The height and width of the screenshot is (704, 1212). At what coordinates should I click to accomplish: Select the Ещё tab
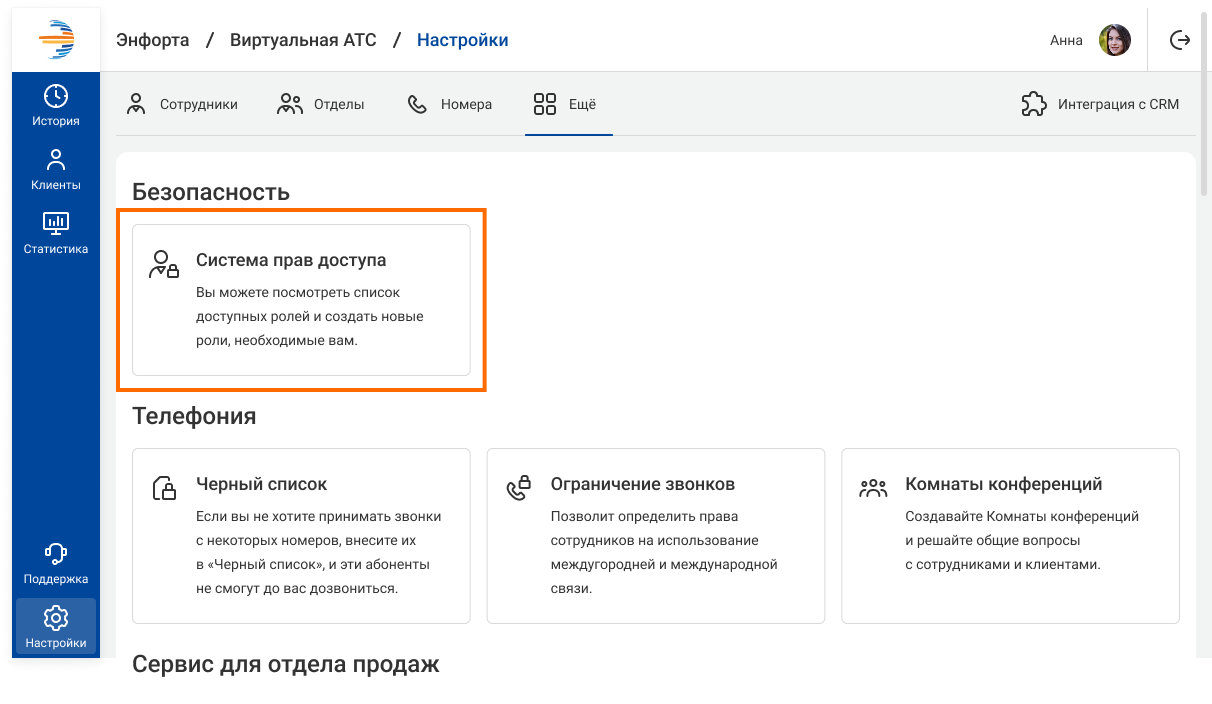click(x=565, y=104)
